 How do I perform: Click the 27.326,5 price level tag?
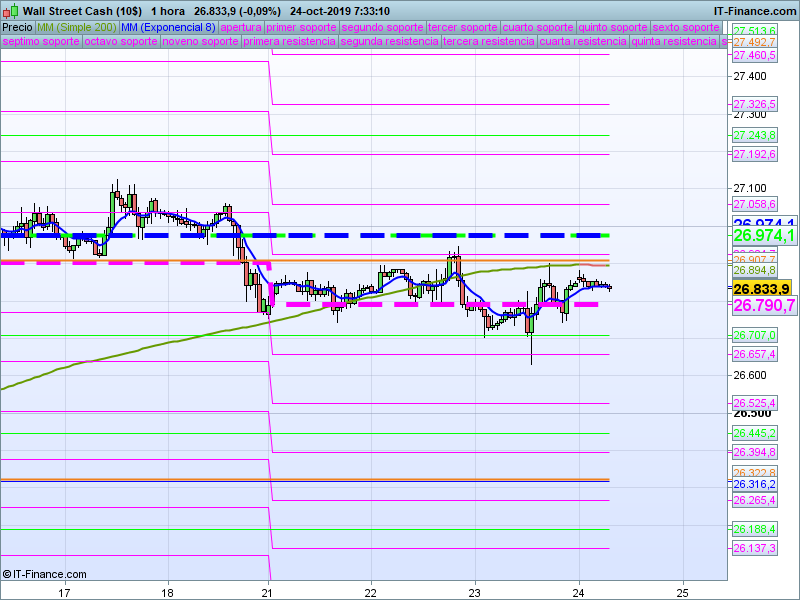pyautogui.click(x=755, y=104)
